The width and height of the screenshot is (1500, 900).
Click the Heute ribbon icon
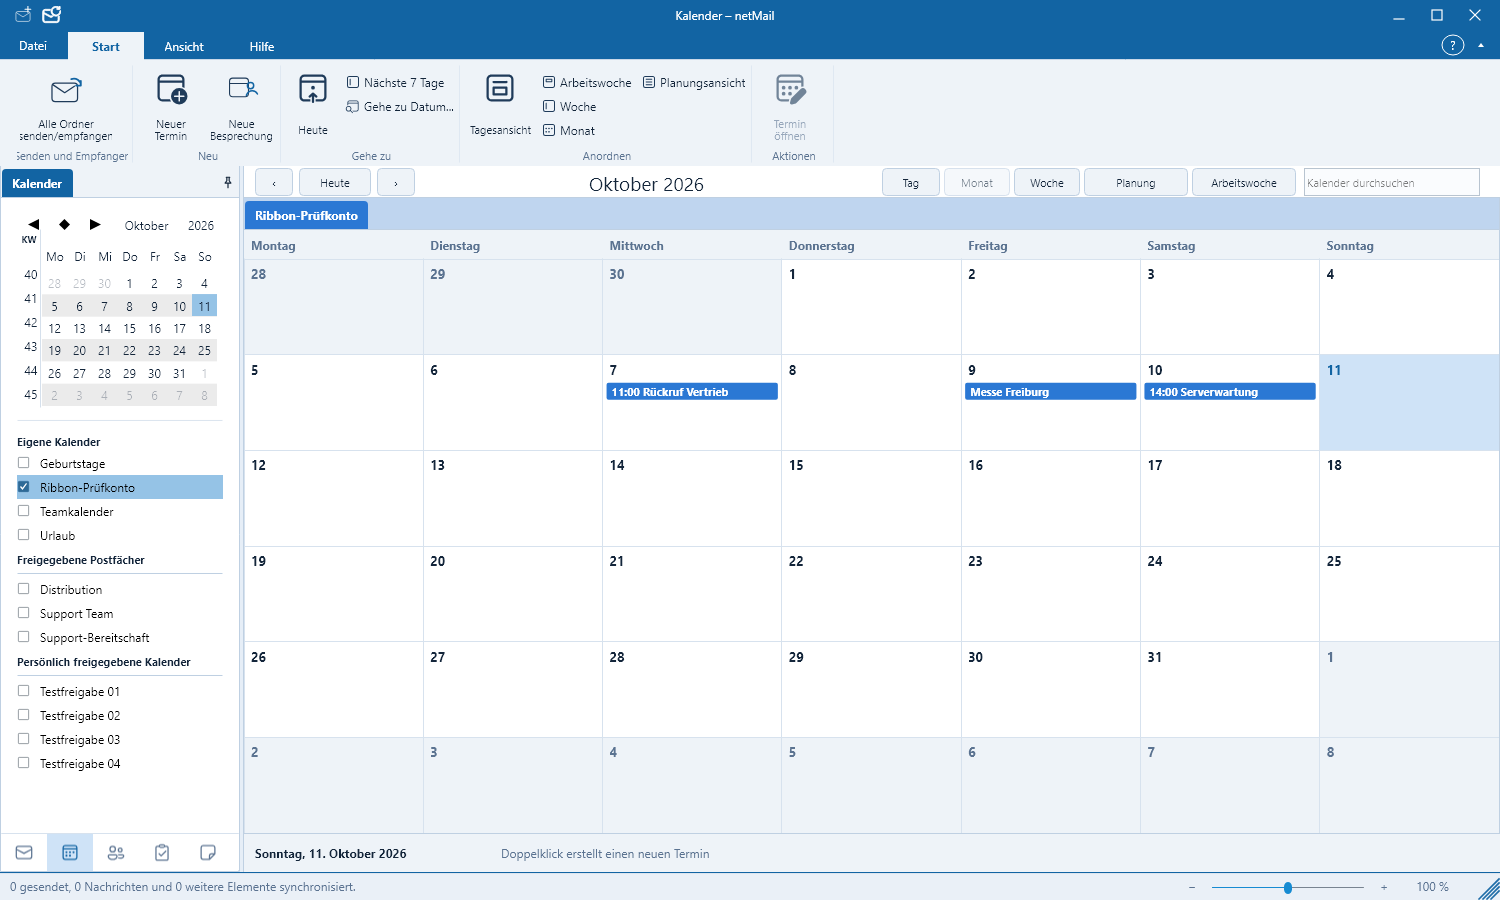point(313,89)
